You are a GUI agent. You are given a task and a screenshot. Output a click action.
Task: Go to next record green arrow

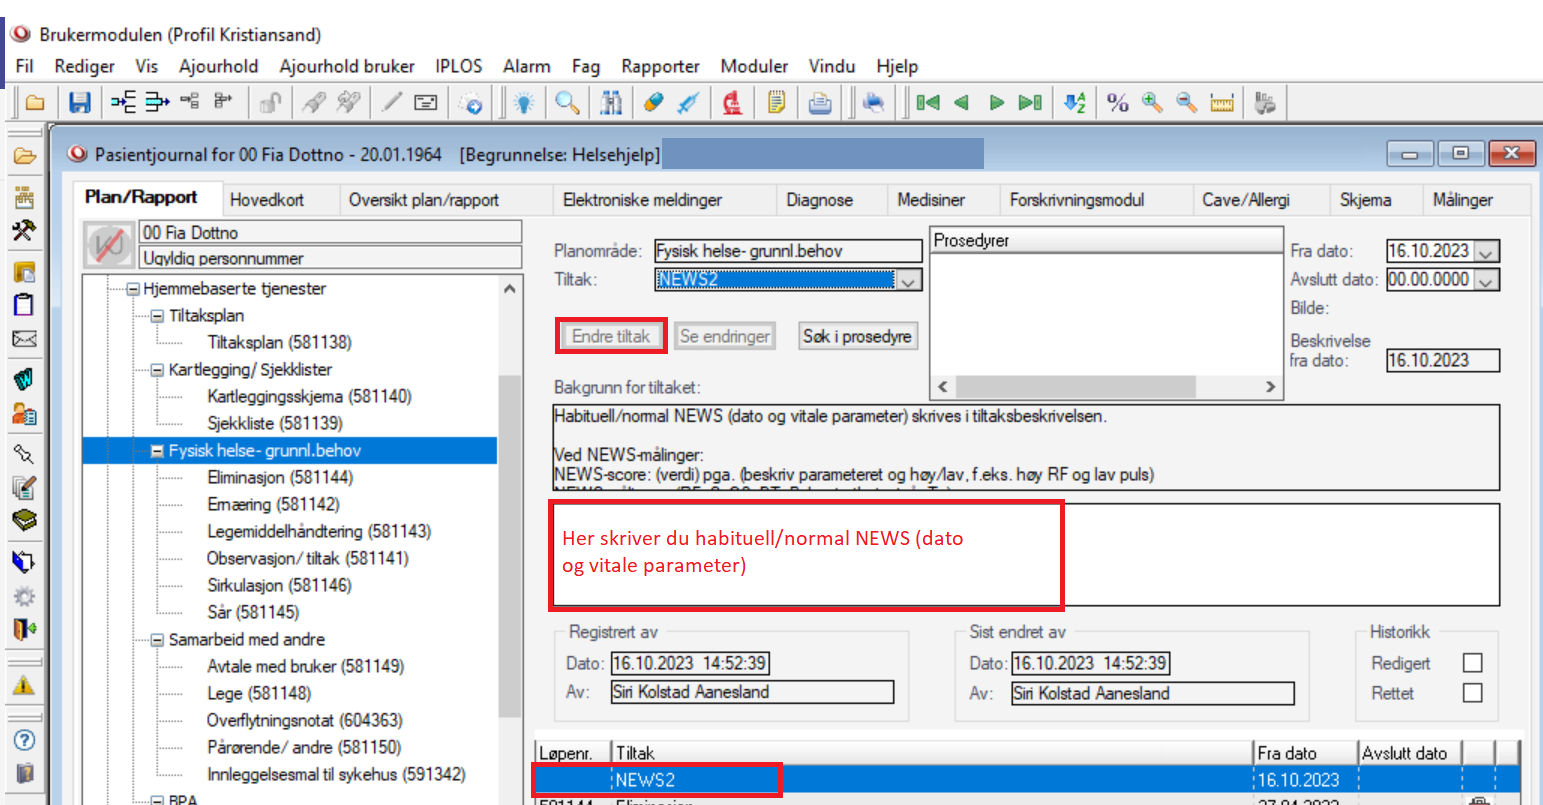(996, 102)
